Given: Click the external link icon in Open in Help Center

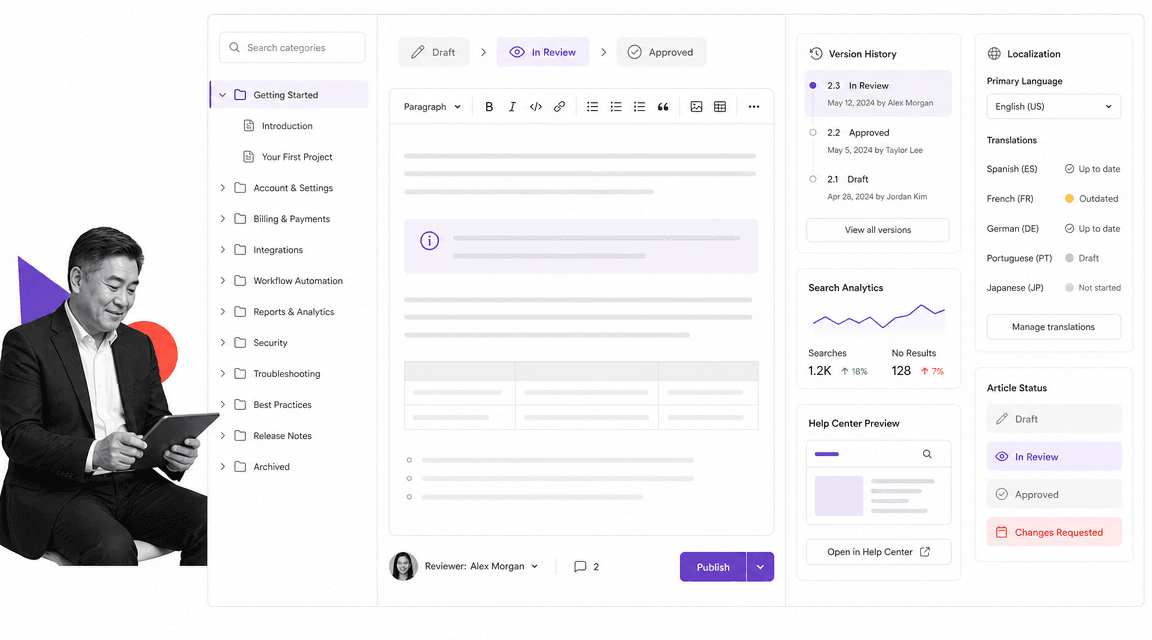Looking at the screenshot, I should [925, 552].
